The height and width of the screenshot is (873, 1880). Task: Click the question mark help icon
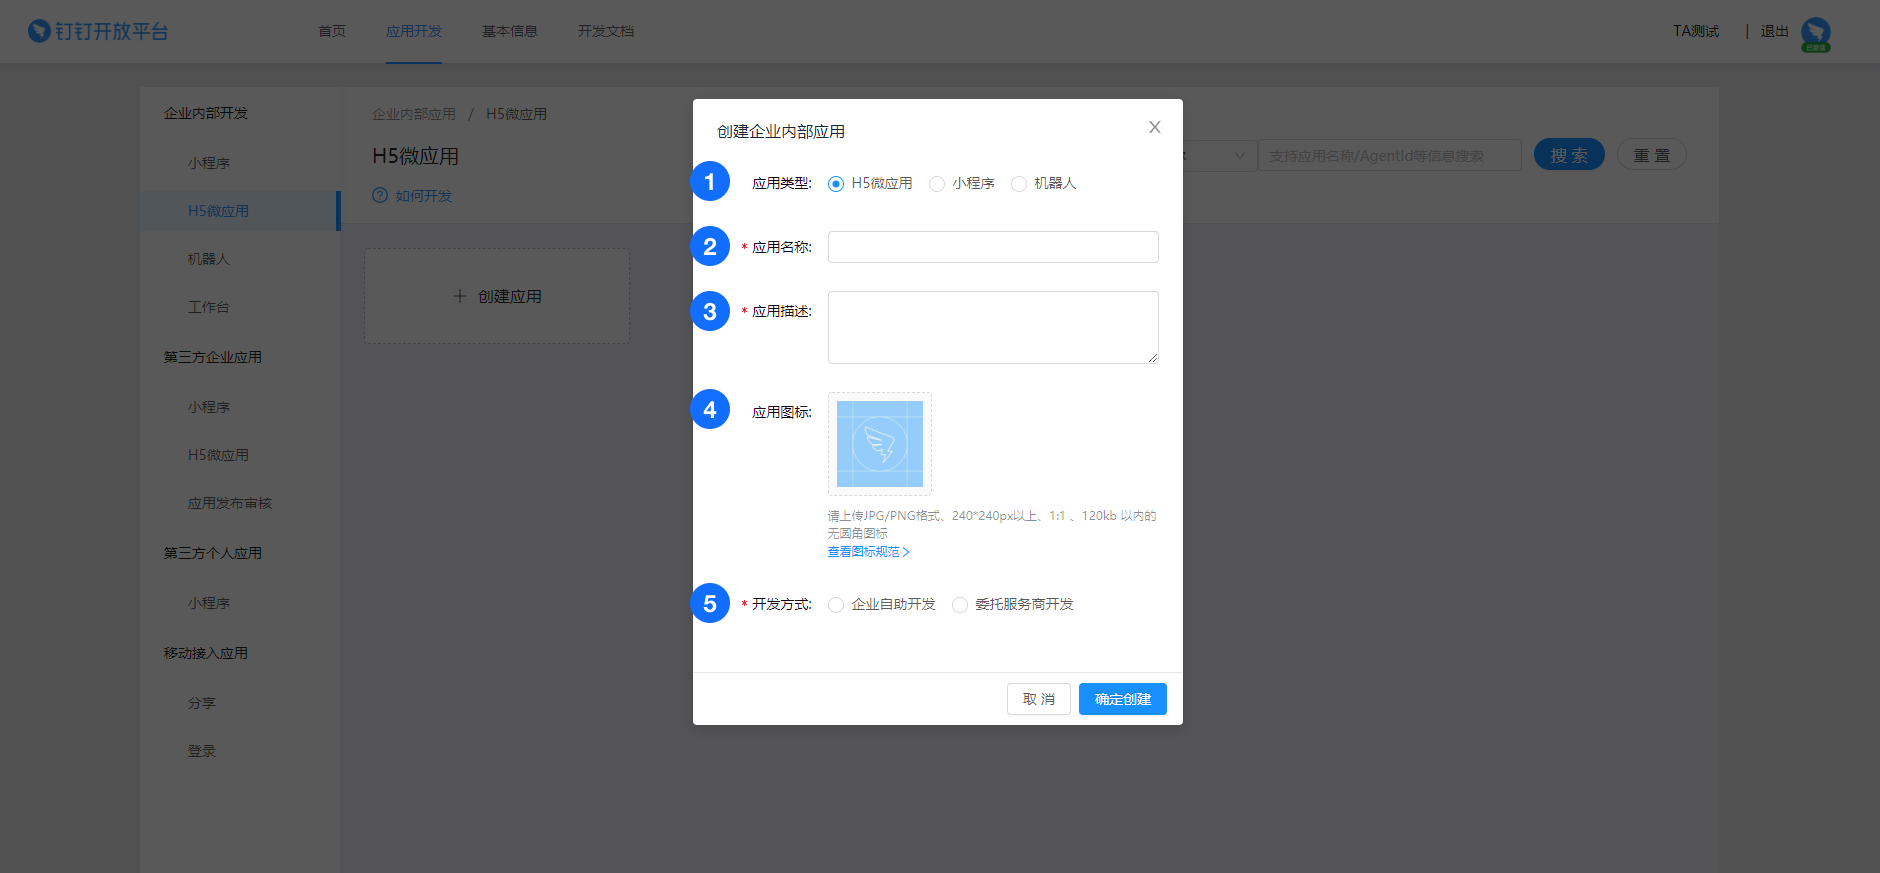click(380, 196)
